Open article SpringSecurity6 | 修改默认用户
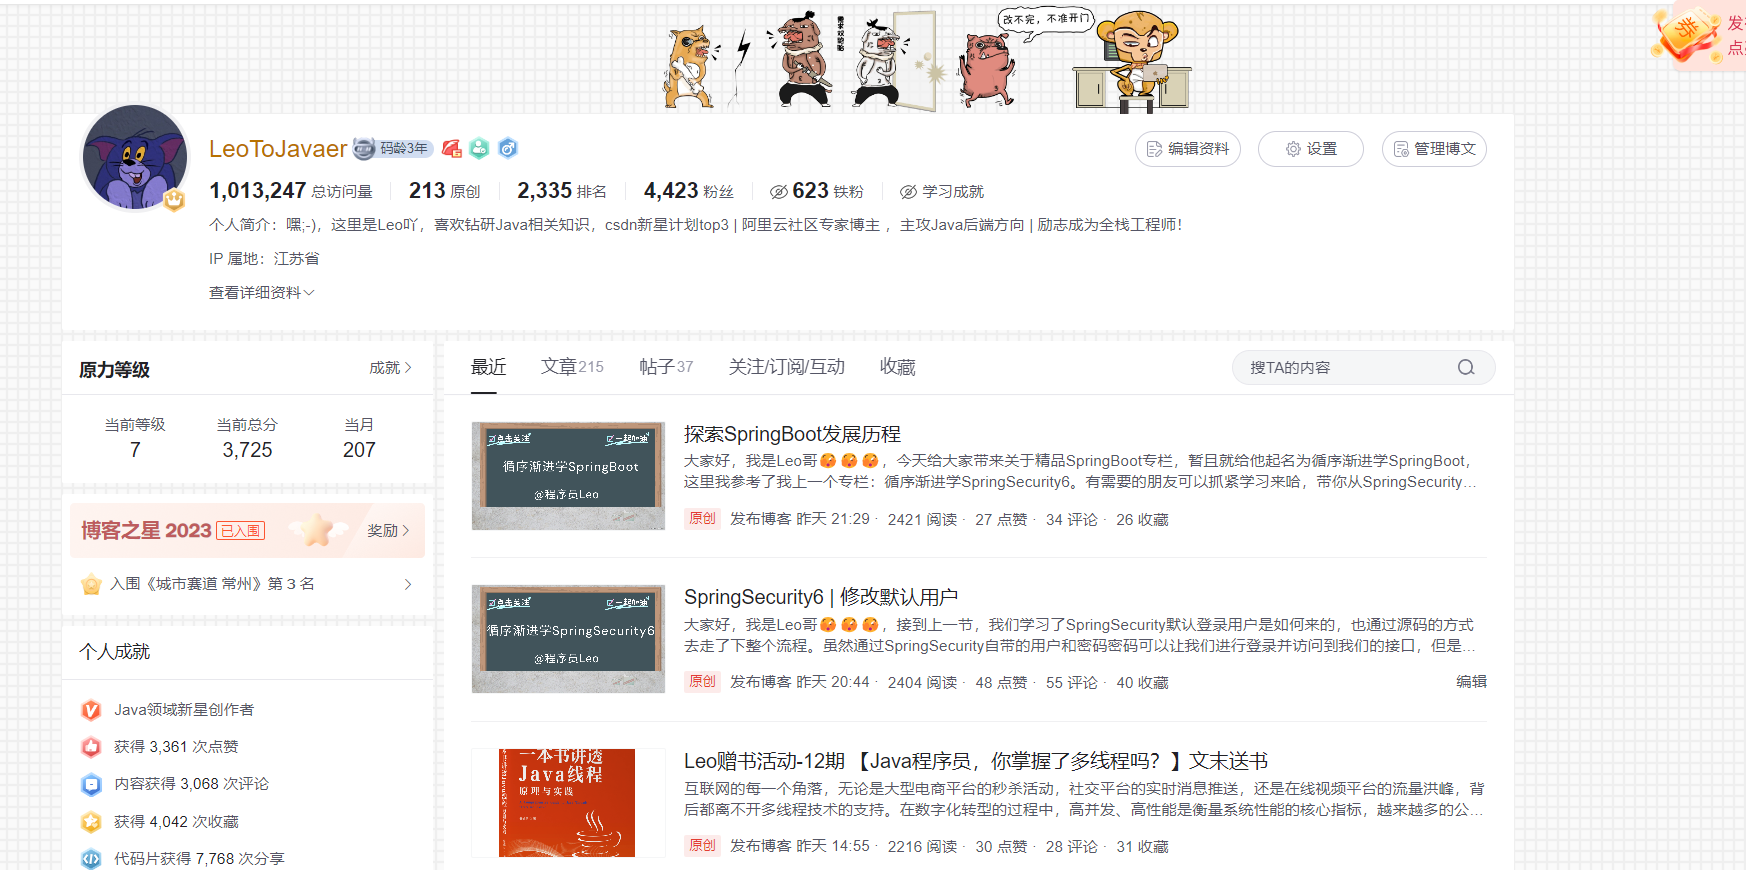The width and height of the screenshot is (1746, 870). (821, 597)
